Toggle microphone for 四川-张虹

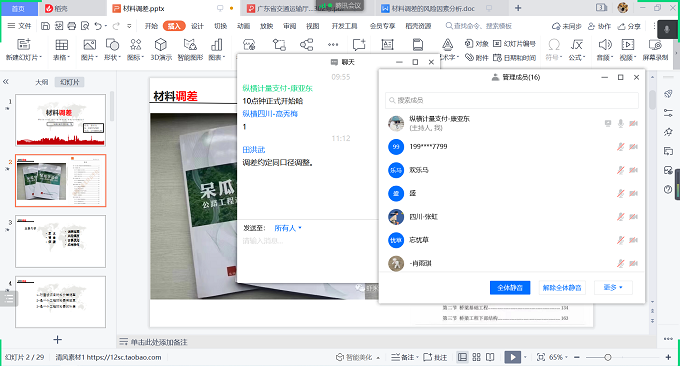[621, 216]
